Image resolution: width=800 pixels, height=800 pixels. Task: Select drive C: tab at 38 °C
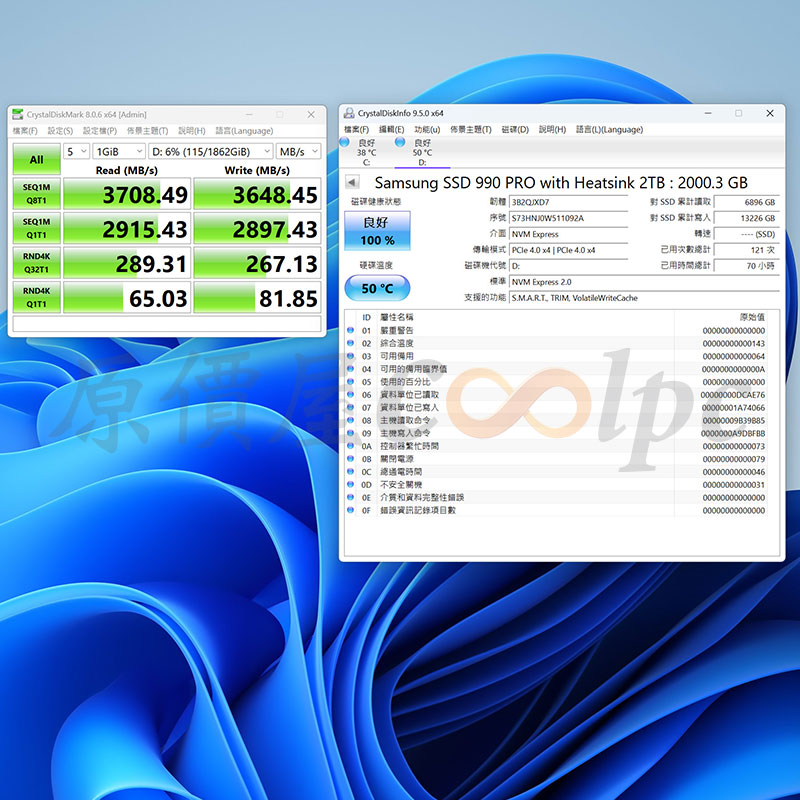(x=366, y=152)
